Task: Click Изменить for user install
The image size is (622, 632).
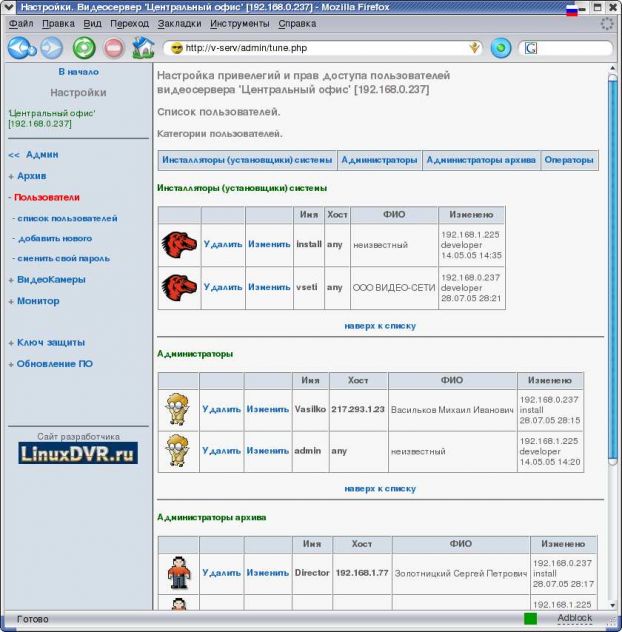Action: pos(269,244)
